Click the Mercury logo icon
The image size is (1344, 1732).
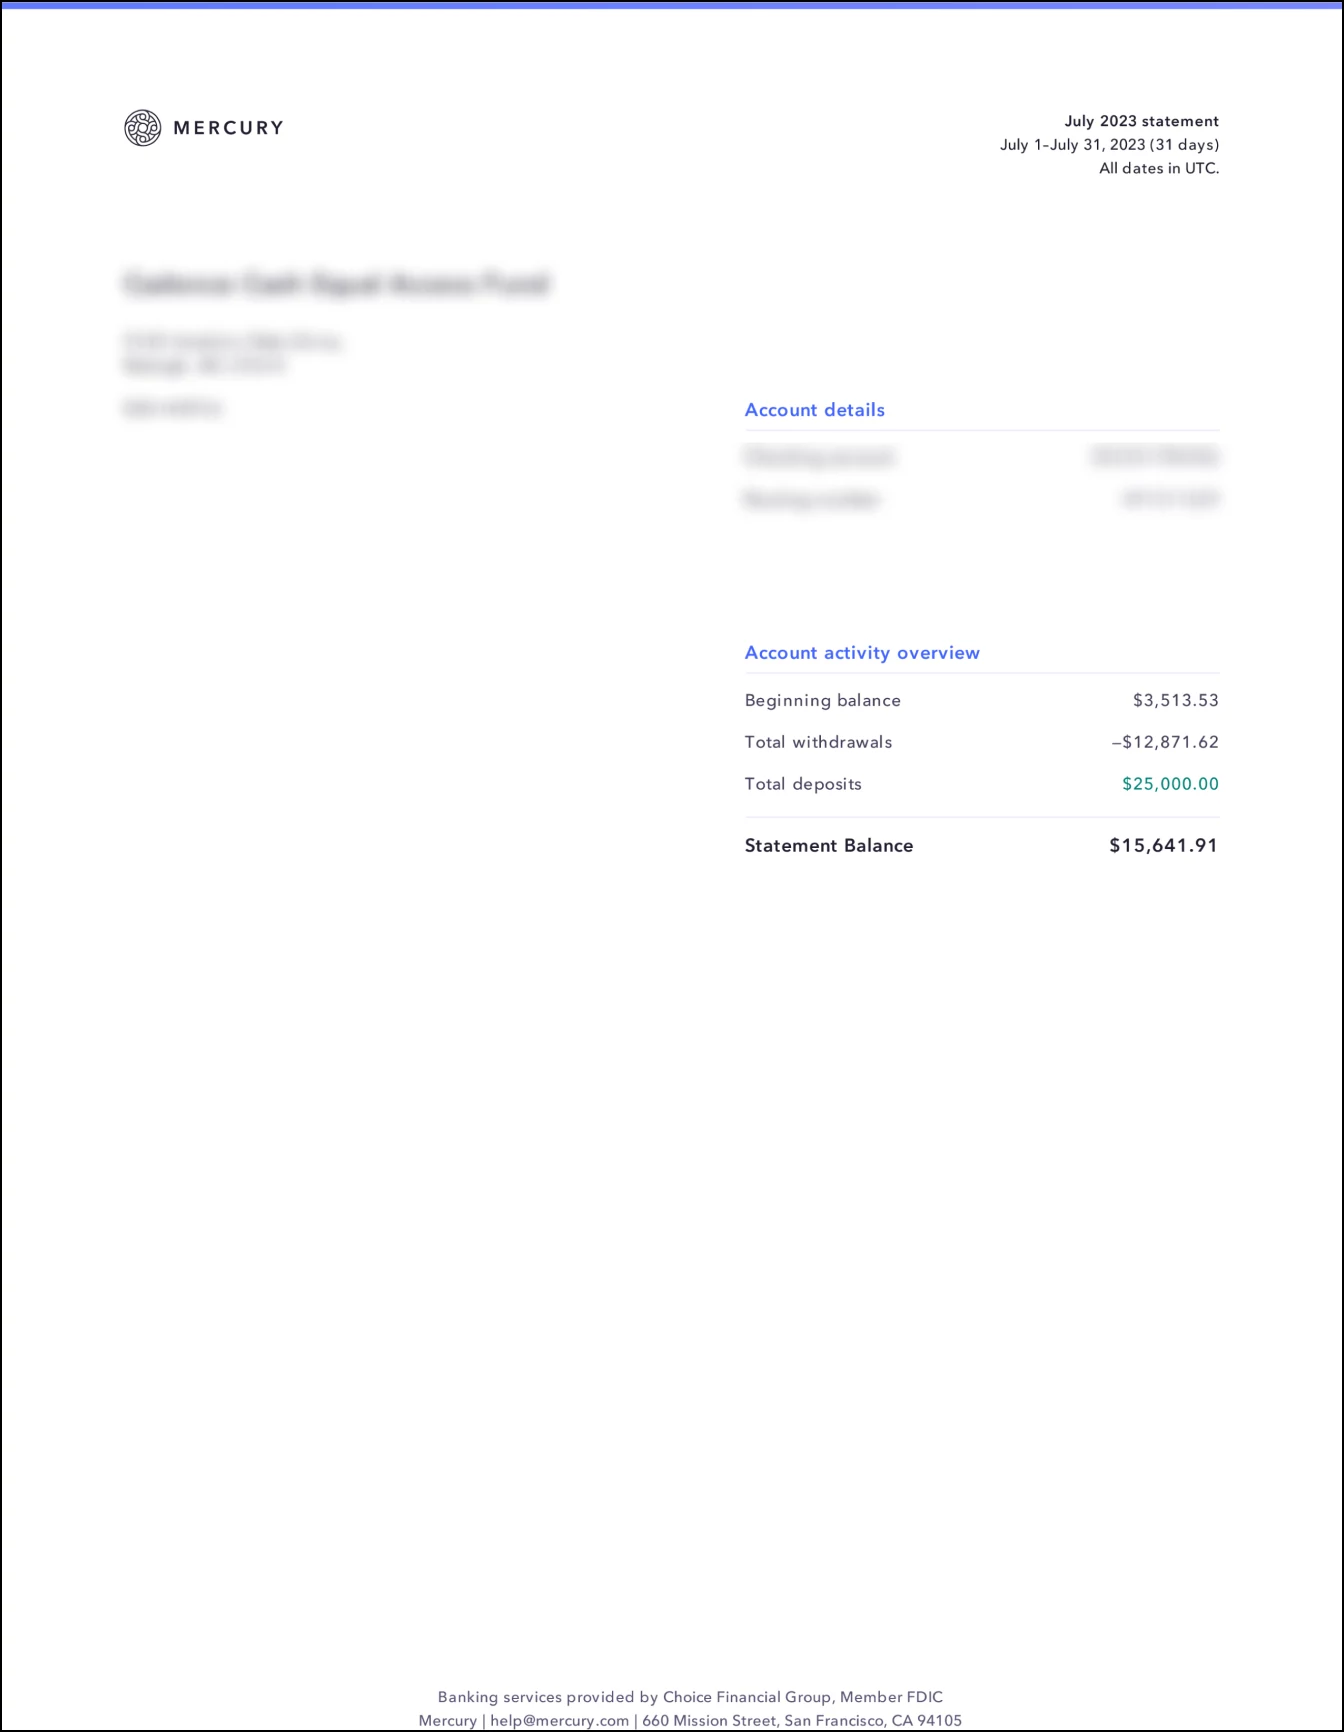tap(142, 128)
